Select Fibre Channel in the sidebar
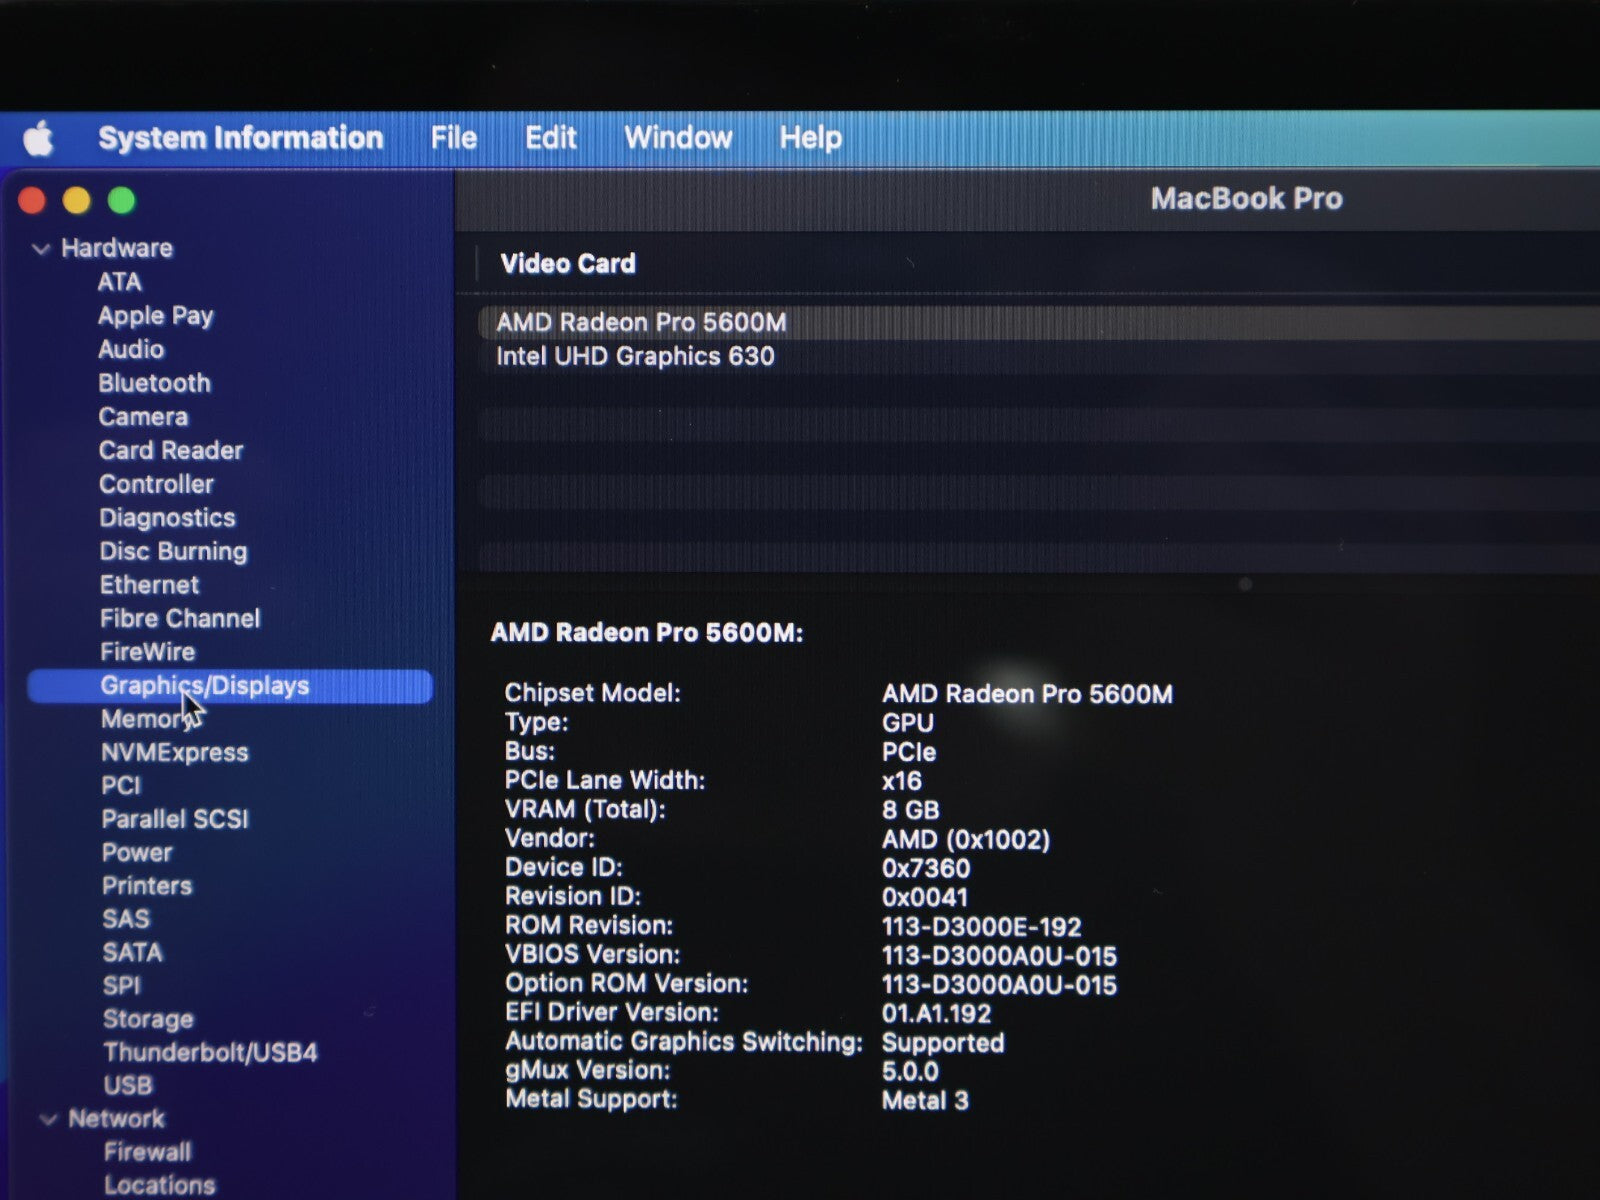The height and width of the screenshot is (1200, 1600). click(180, 618)
